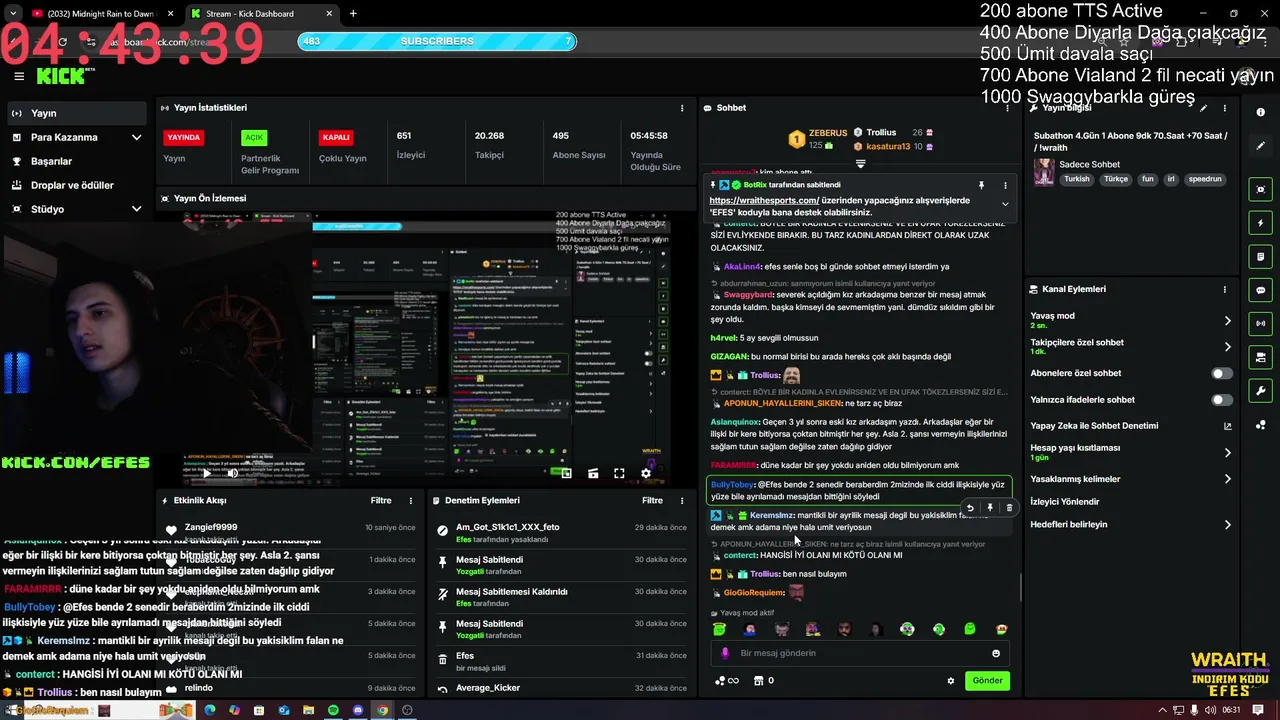
Task: Open a new browser tab
Action: point(353,14)
